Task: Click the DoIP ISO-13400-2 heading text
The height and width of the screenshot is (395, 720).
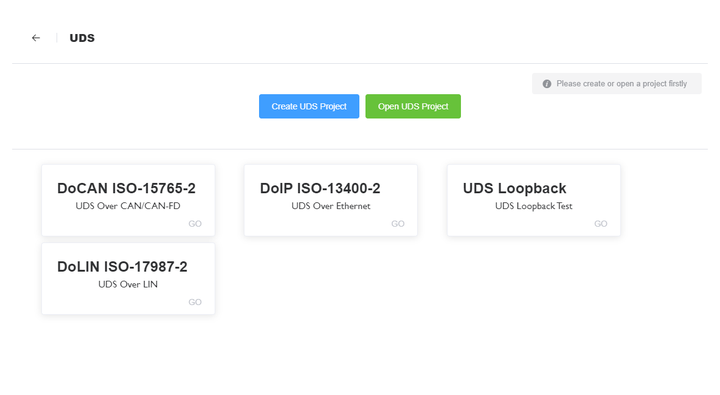Action: click(x=320, y=188)
